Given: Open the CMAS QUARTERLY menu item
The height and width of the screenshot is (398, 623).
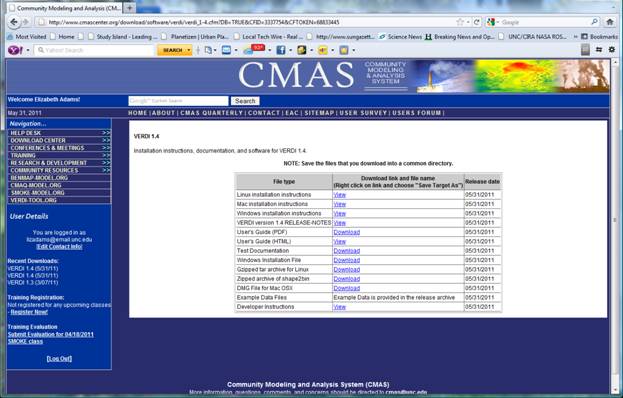Looking at the screenshot, I should pos(211,113).
